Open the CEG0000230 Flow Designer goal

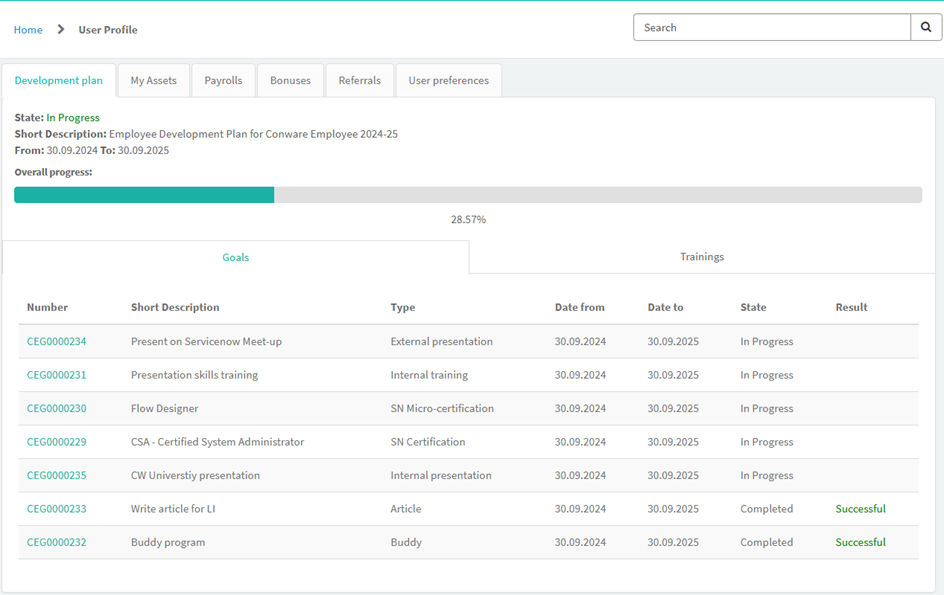coord(56,409)
